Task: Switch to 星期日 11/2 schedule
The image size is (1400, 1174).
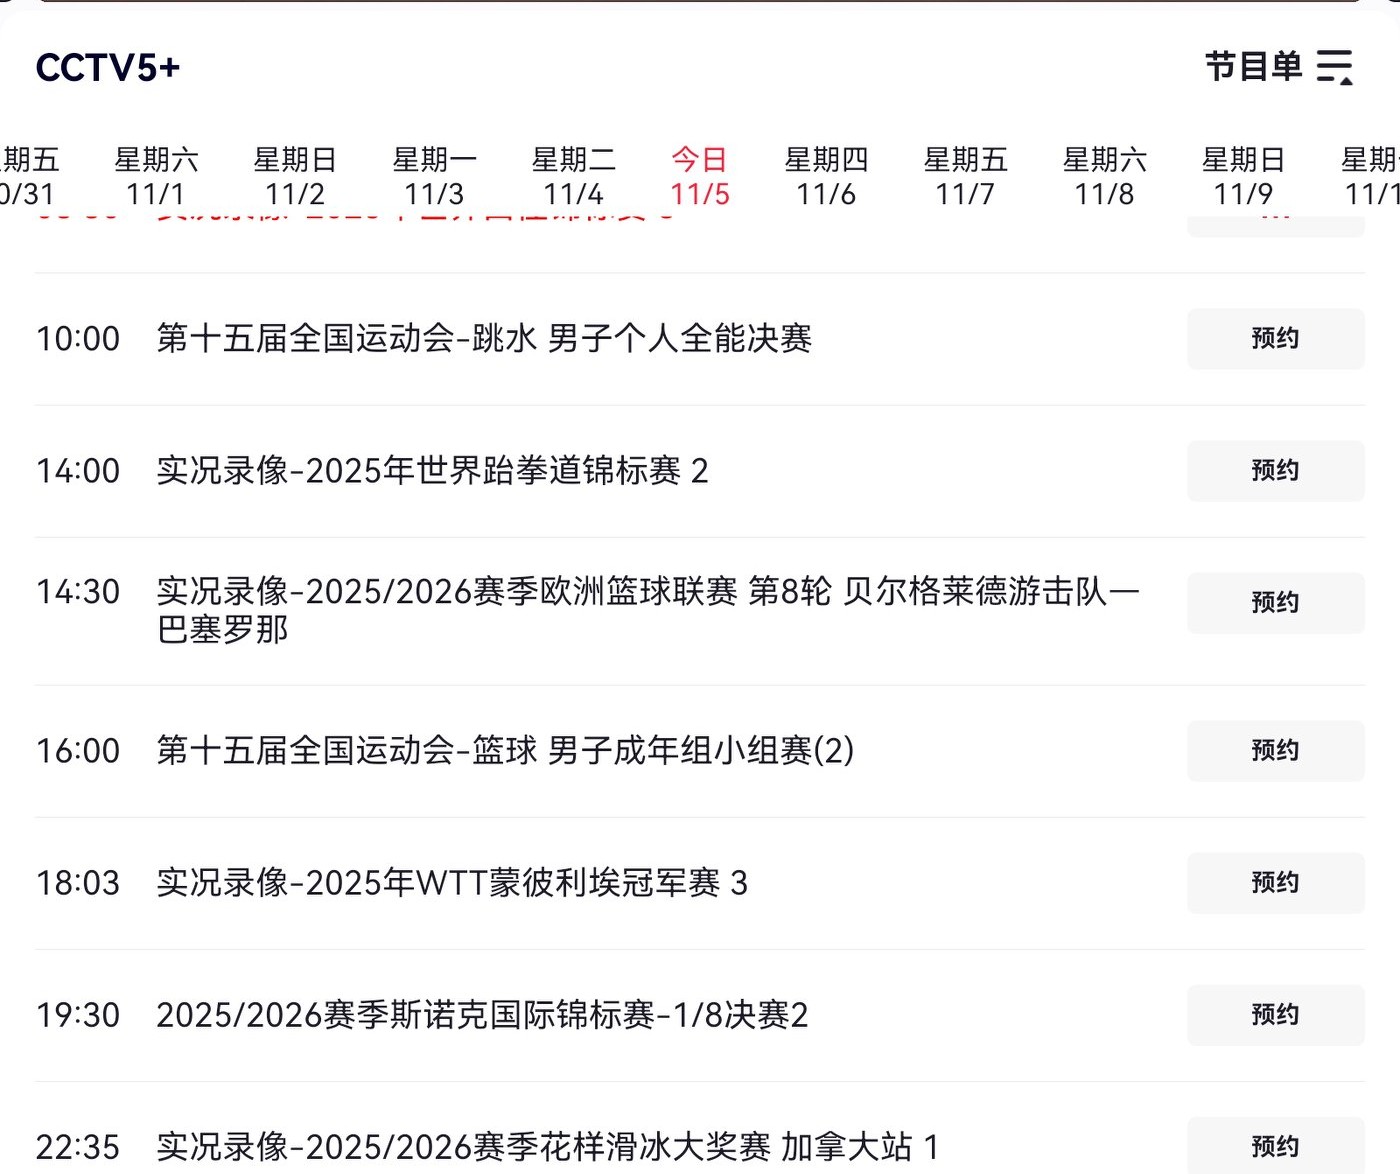Action: 295,176
